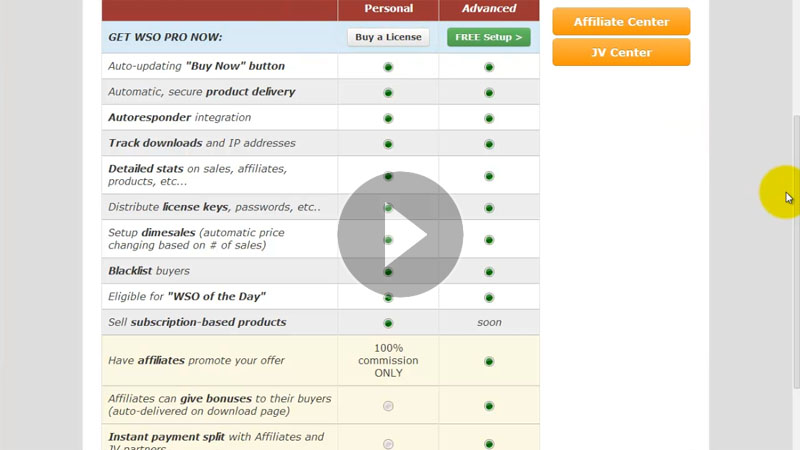Click Advanced green dot for Detailed stats row

[489, 176]
